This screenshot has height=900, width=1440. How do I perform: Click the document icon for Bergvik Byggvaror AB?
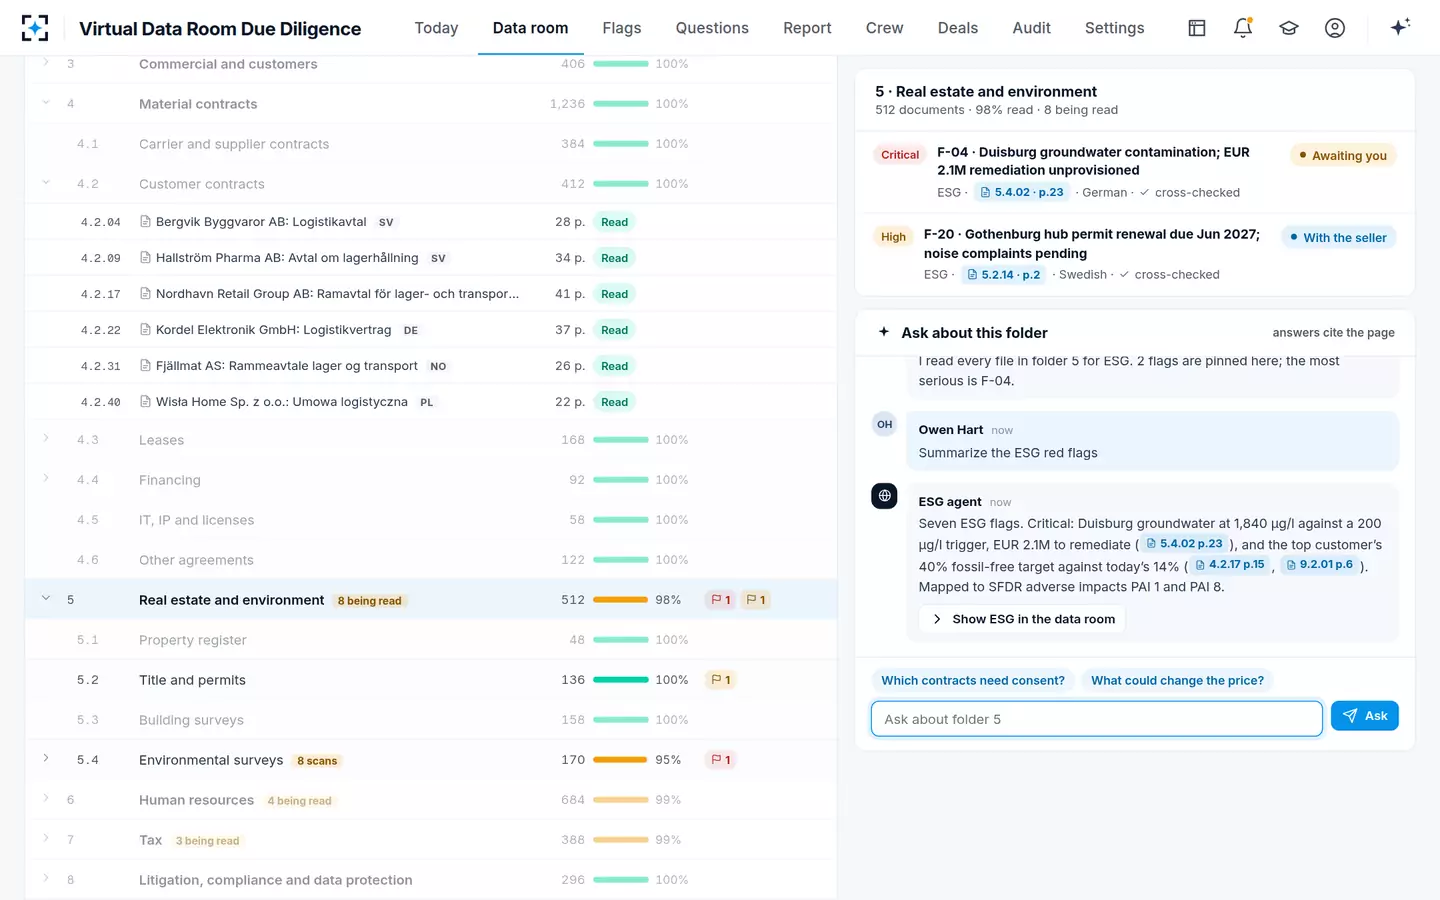click(x=146, y=222)
